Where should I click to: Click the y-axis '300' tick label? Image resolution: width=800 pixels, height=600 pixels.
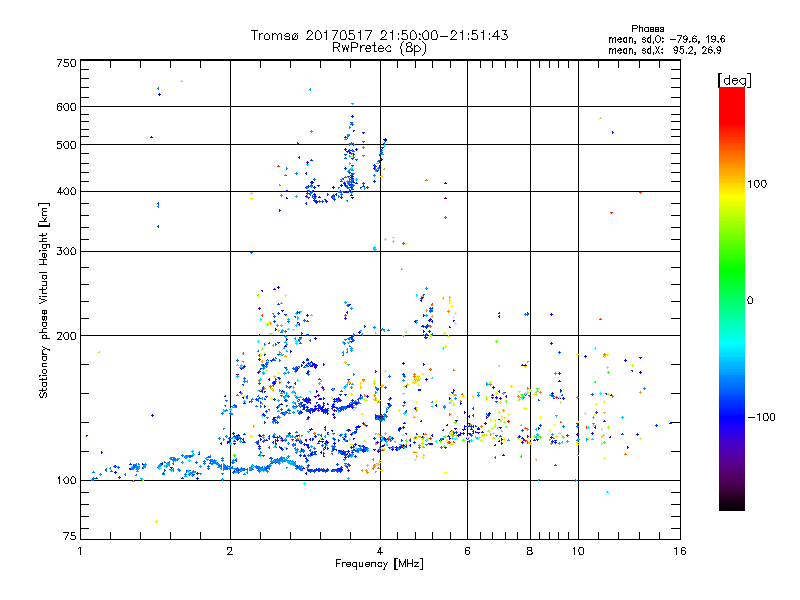pyautogui.click(x=66, y=252)
